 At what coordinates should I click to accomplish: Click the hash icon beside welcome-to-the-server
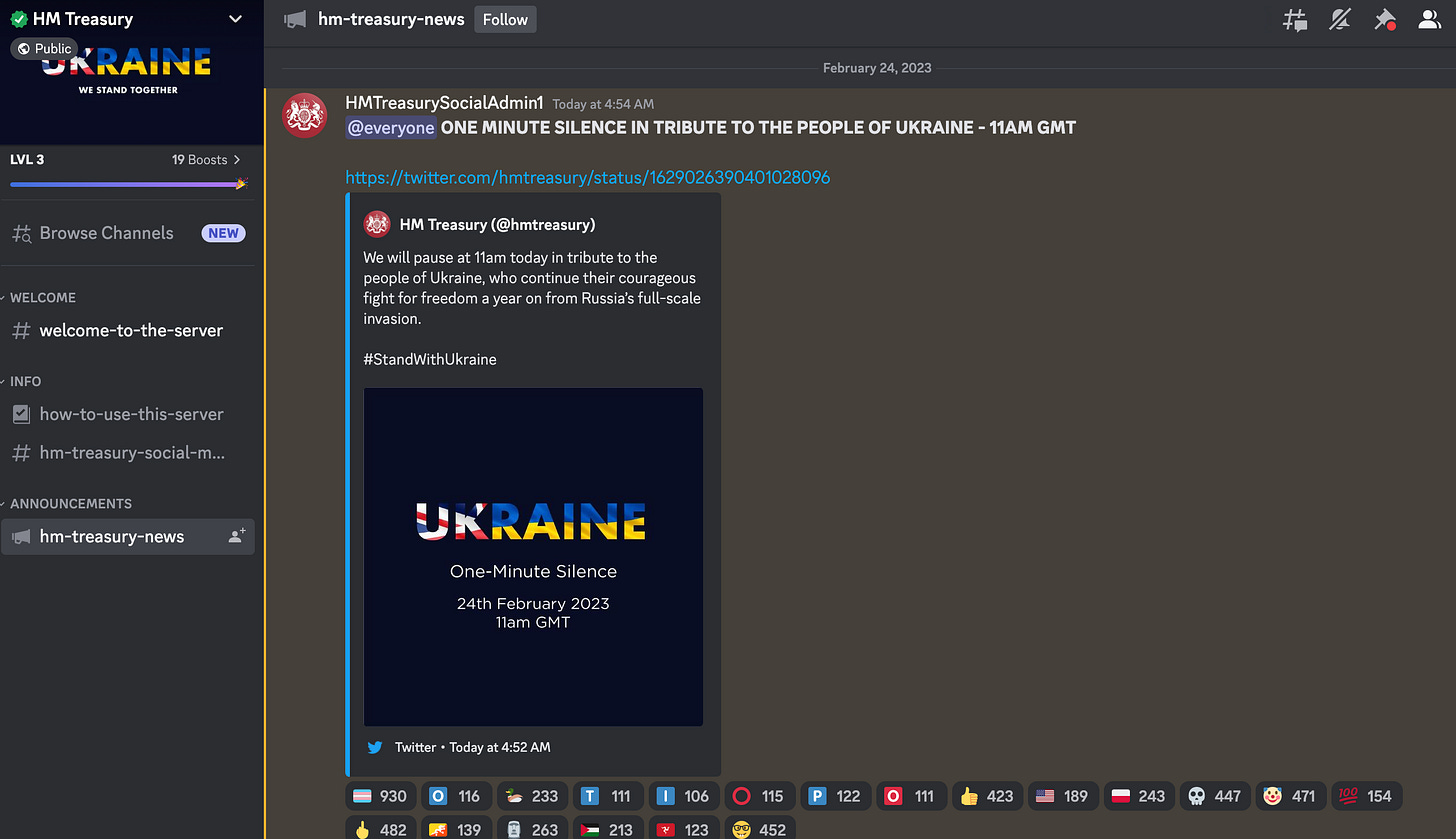pos(21,331)
